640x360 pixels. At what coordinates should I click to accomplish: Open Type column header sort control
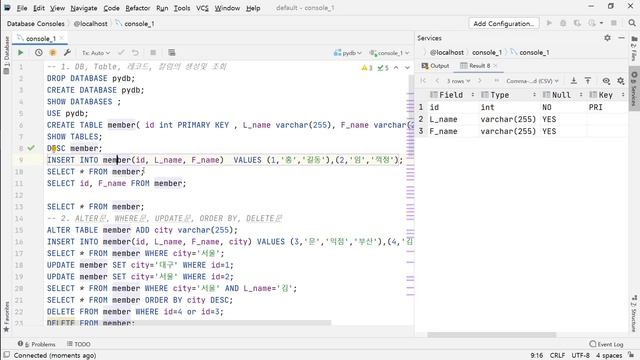click(534, 95)
